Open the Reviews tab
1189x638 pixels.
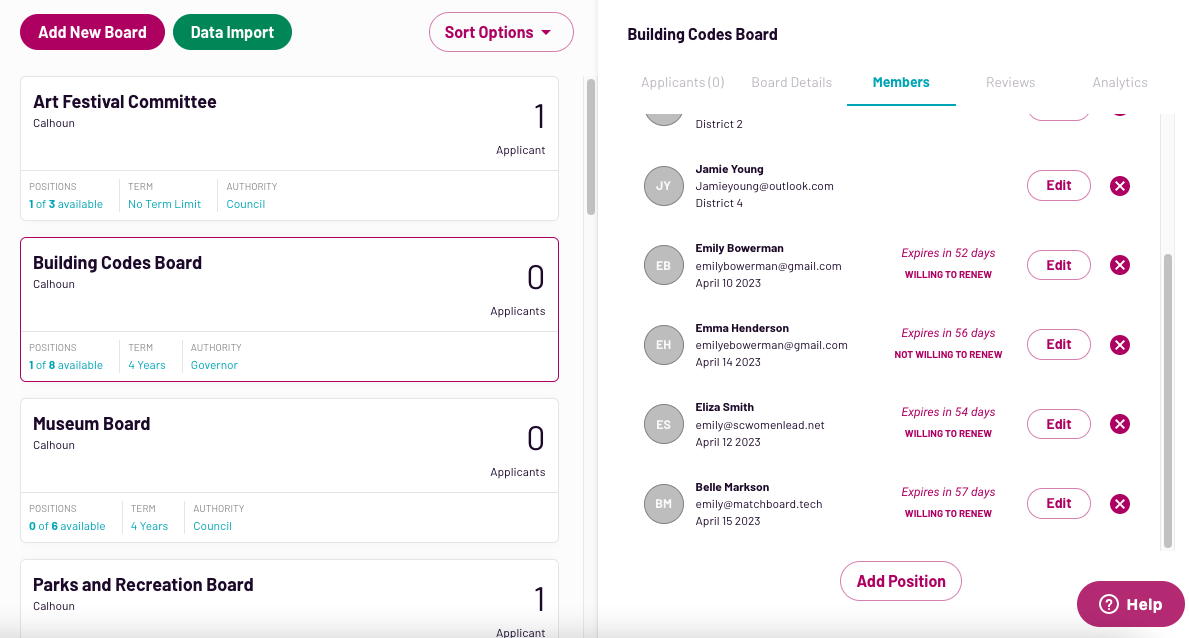(x=1010, y=83)
